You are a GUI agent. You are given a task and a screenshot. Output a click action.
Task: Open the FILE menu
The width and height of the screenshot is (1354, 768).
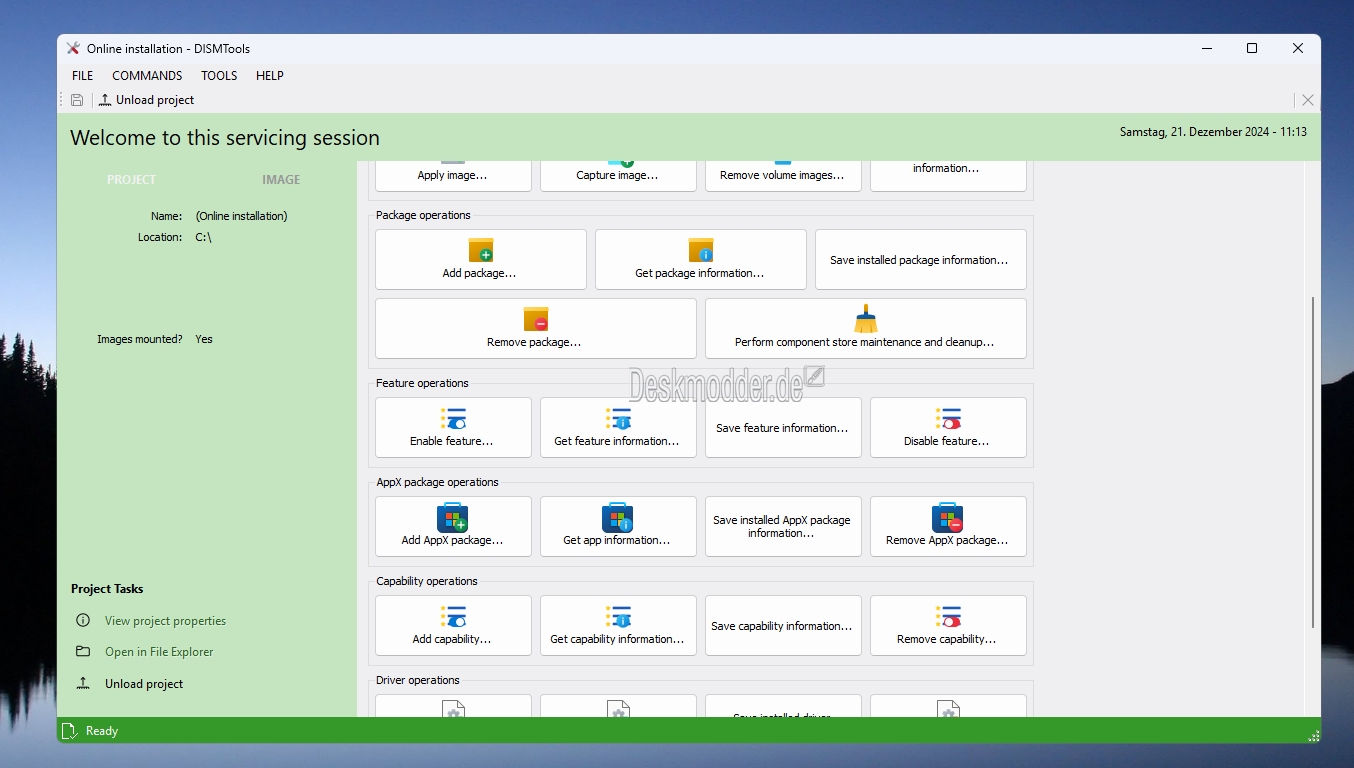pyautogui.click(x=83, y=75)
